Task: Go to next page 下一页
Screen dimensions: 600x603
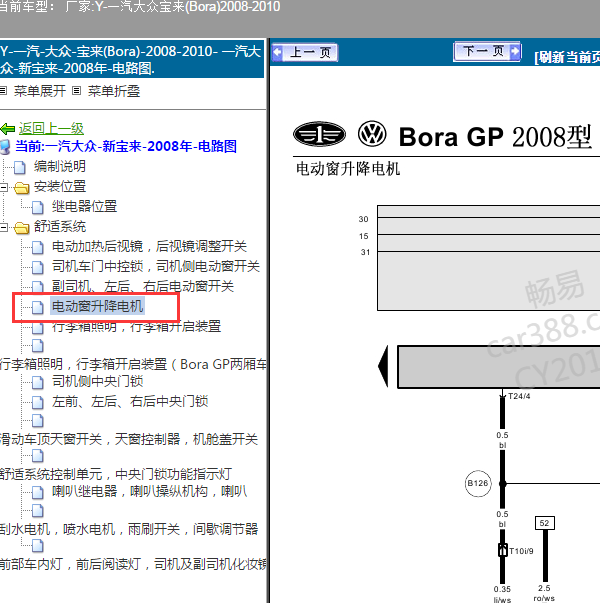Action: [x=487, y=52]
